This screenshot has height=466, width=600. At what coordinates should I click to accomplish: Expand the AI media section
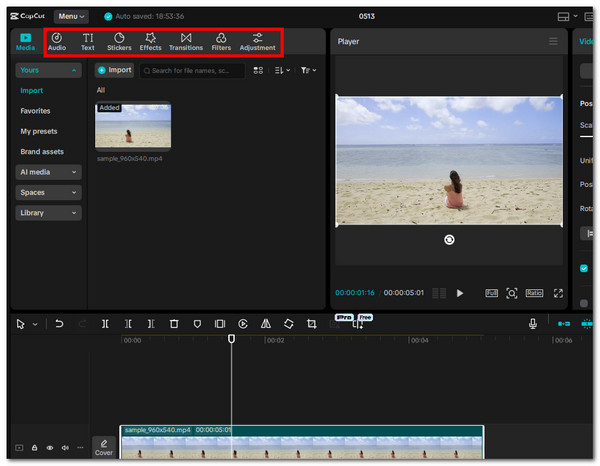coord(48,172)
